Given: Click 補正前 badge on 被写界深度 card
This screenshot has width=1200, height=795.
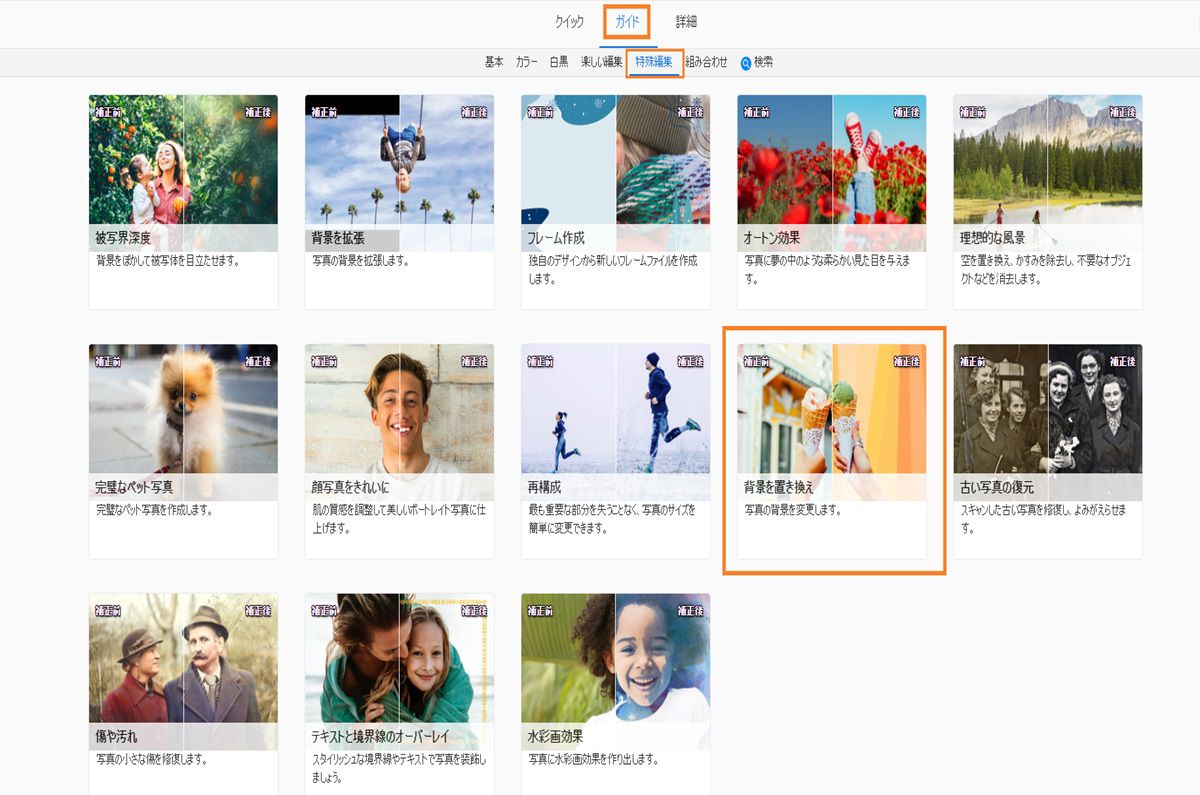Looking at the screenshot, I should coord(108,112).
